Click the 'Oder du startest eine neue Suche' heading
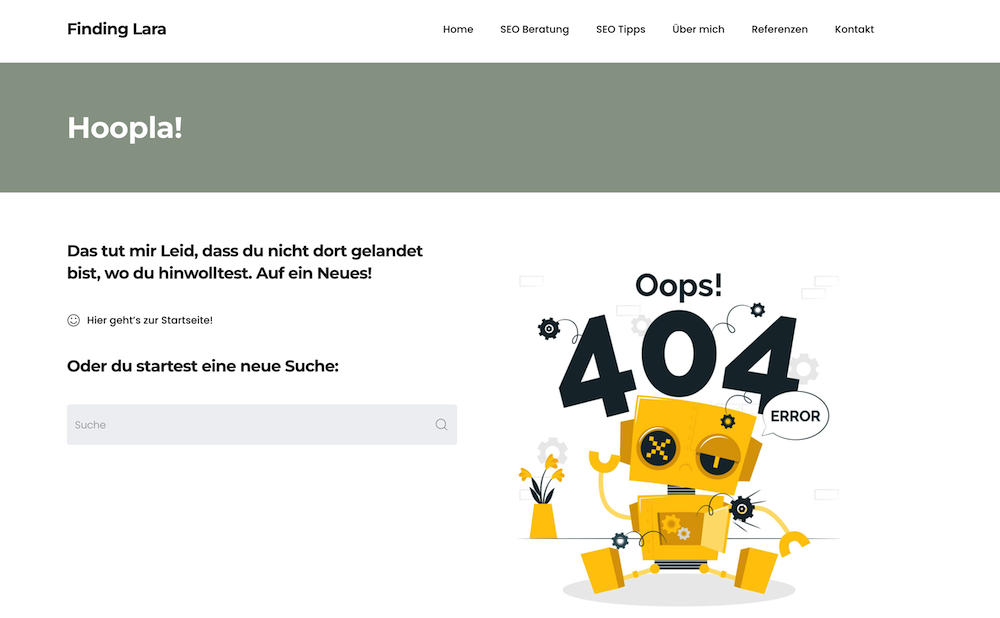The height and width of the screenshot is (618, 1000). (x=203, y=366)
